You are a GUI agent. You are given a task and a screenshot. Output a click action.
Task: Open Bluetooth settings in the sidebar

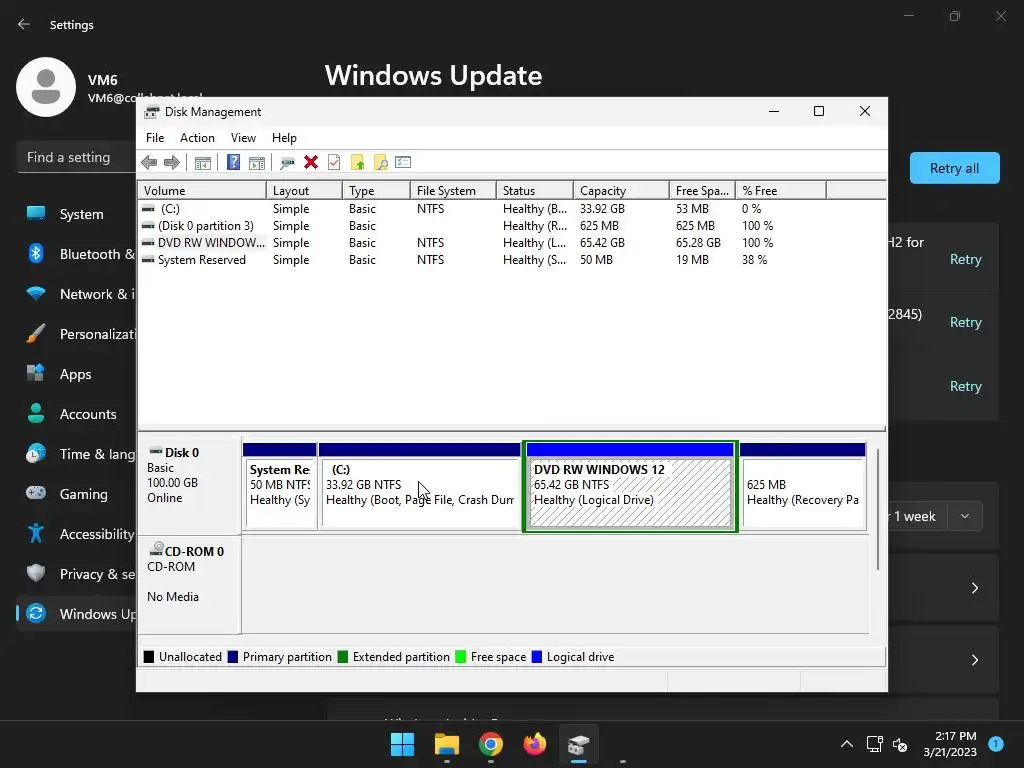click(x=76, y=254)
